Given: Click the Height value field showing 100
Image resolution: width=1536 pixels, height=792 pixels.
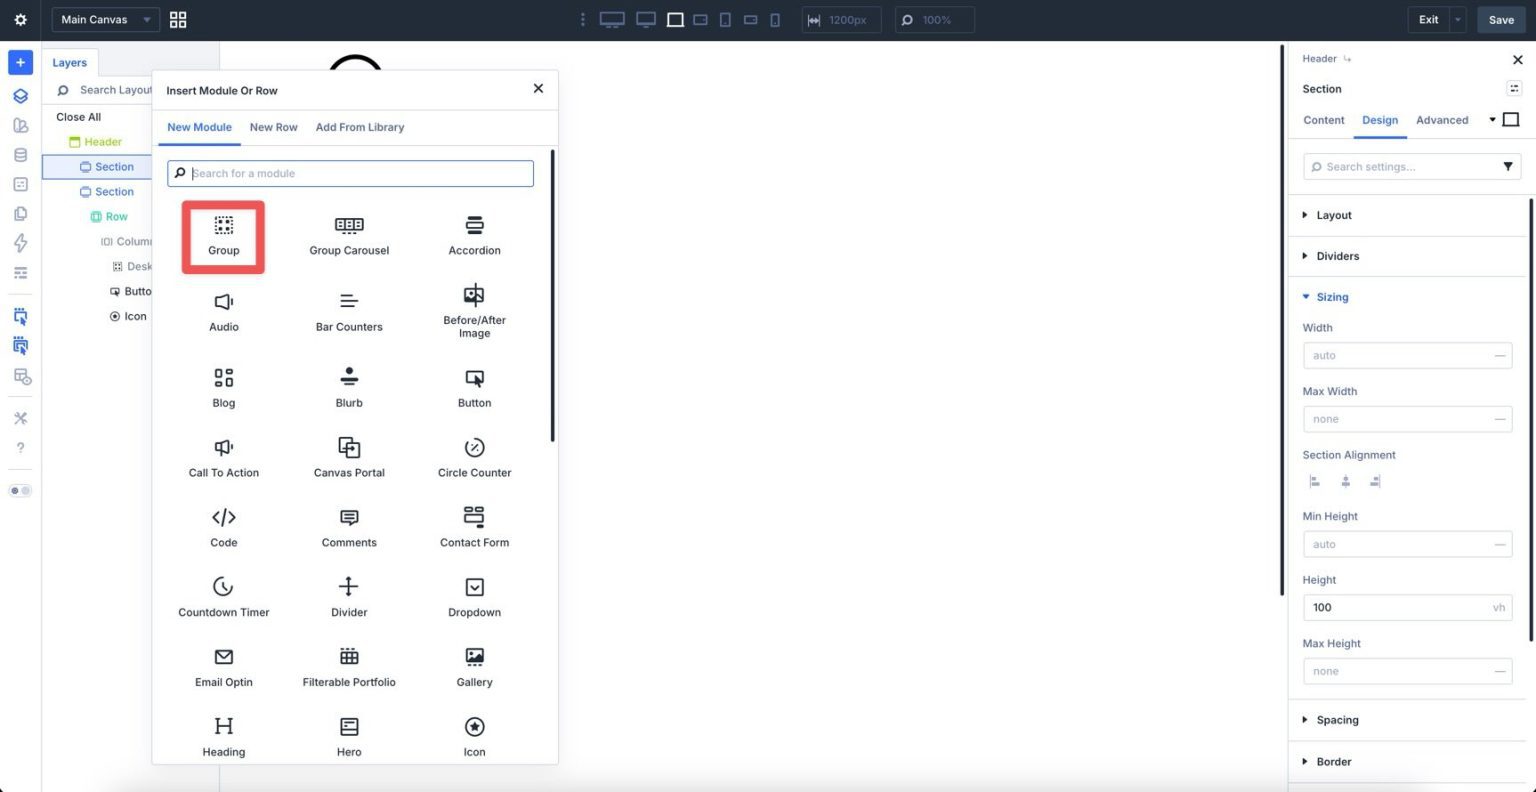Looking at the screenshot, I should click(1407, 607).
